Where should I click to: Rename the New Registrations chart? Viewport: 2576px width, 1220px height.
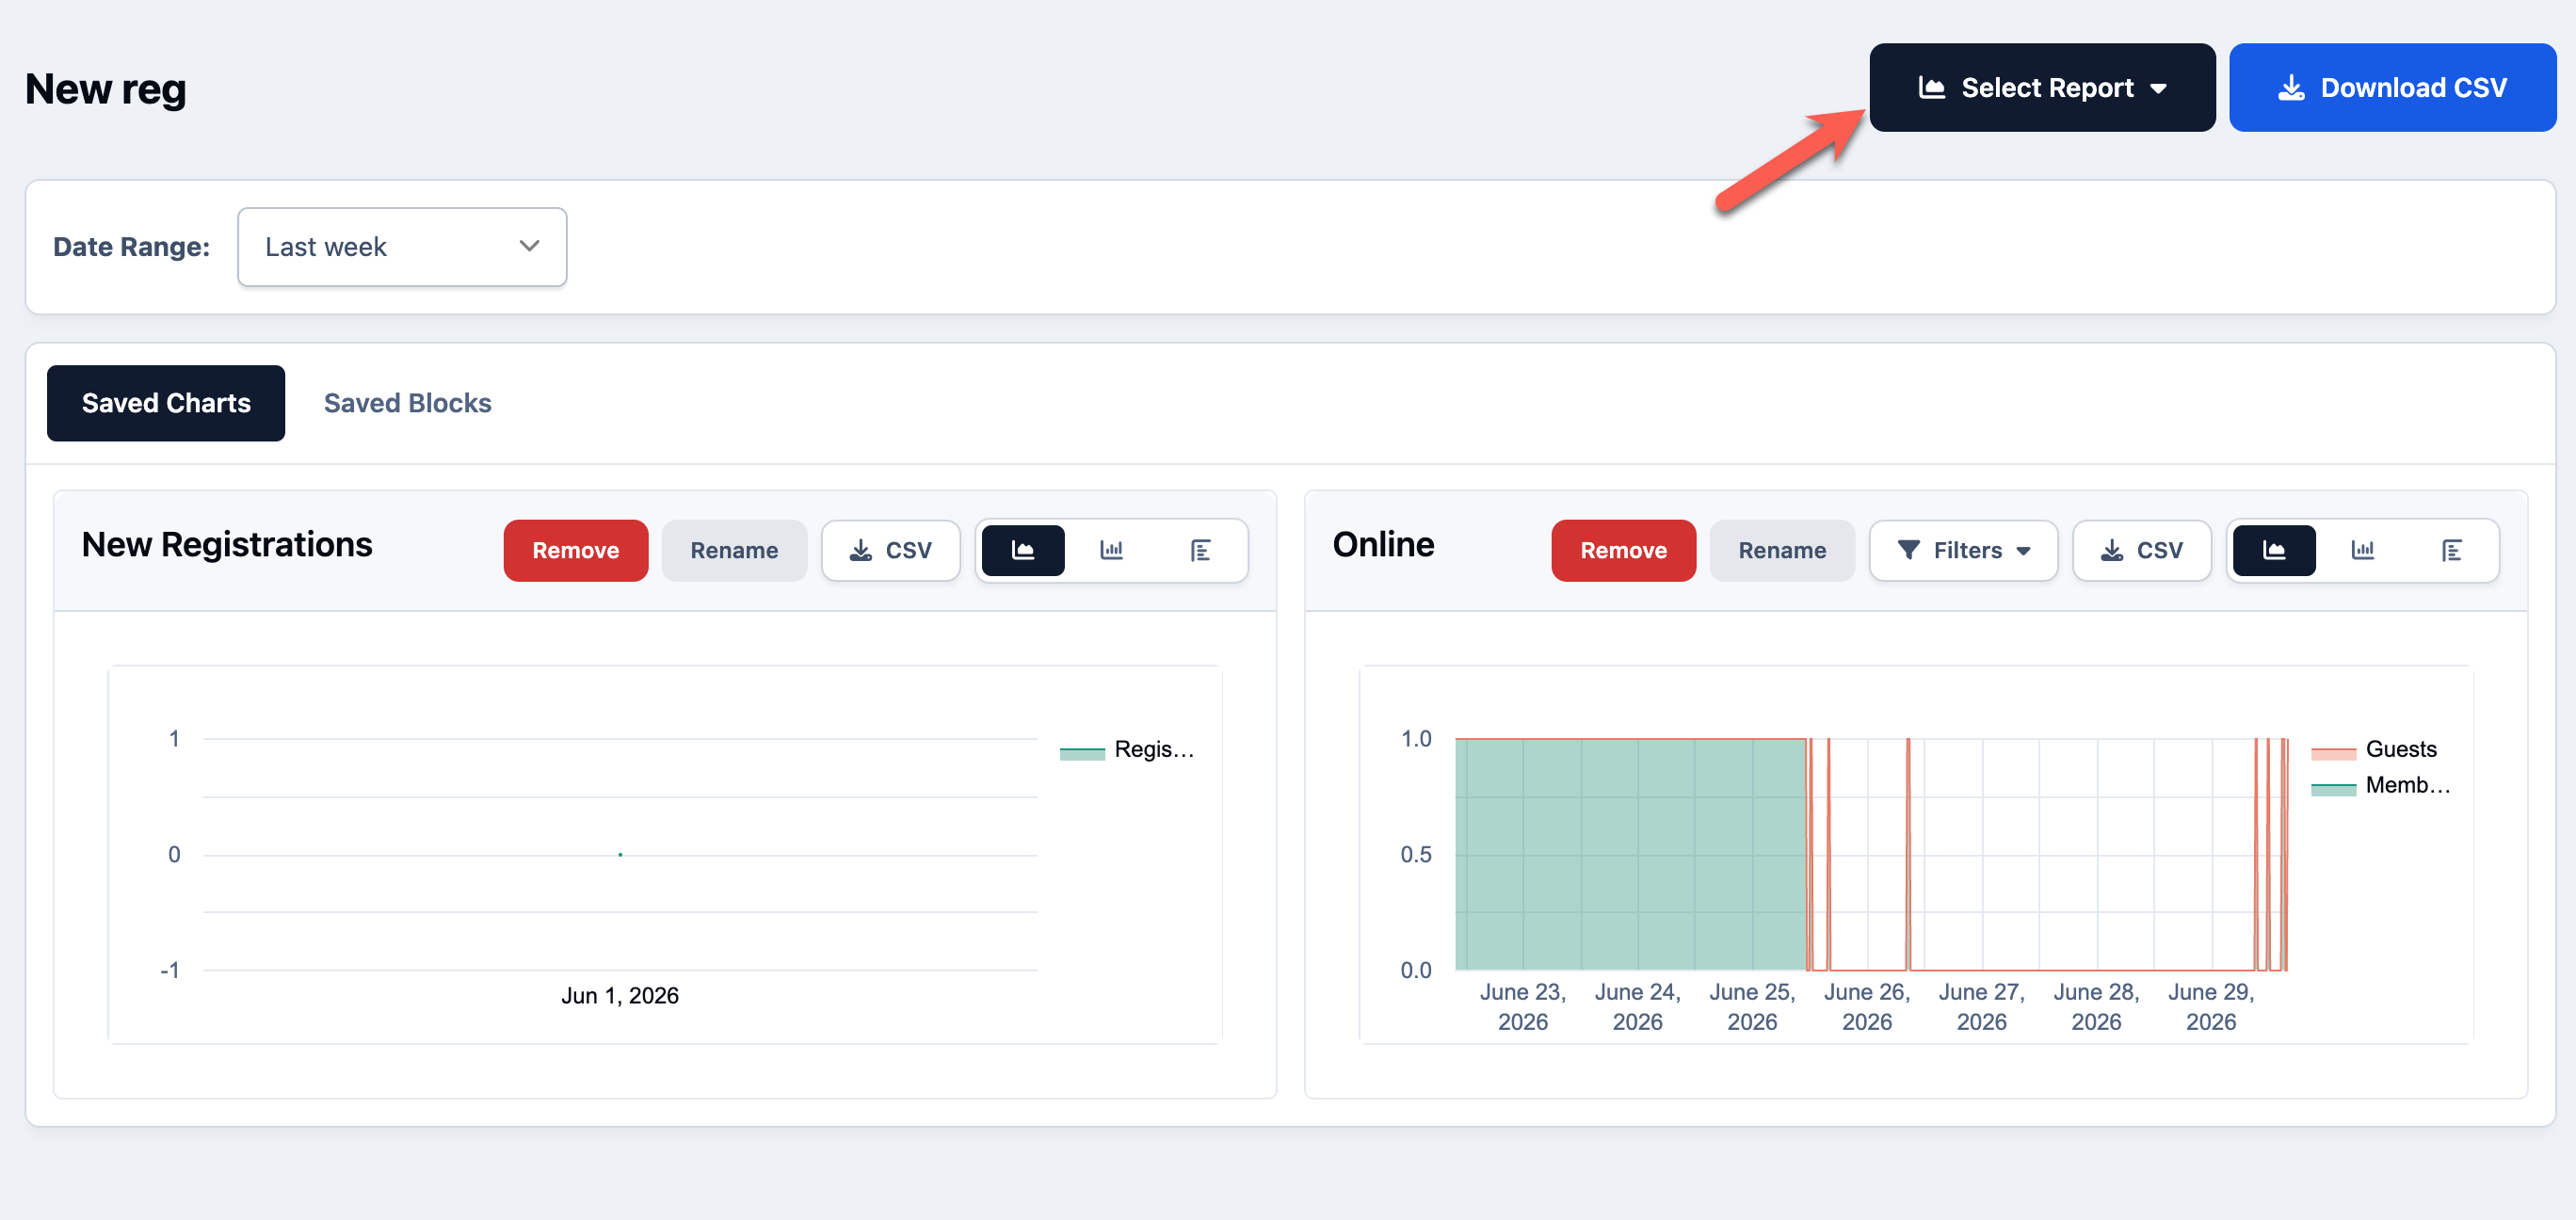734,550
